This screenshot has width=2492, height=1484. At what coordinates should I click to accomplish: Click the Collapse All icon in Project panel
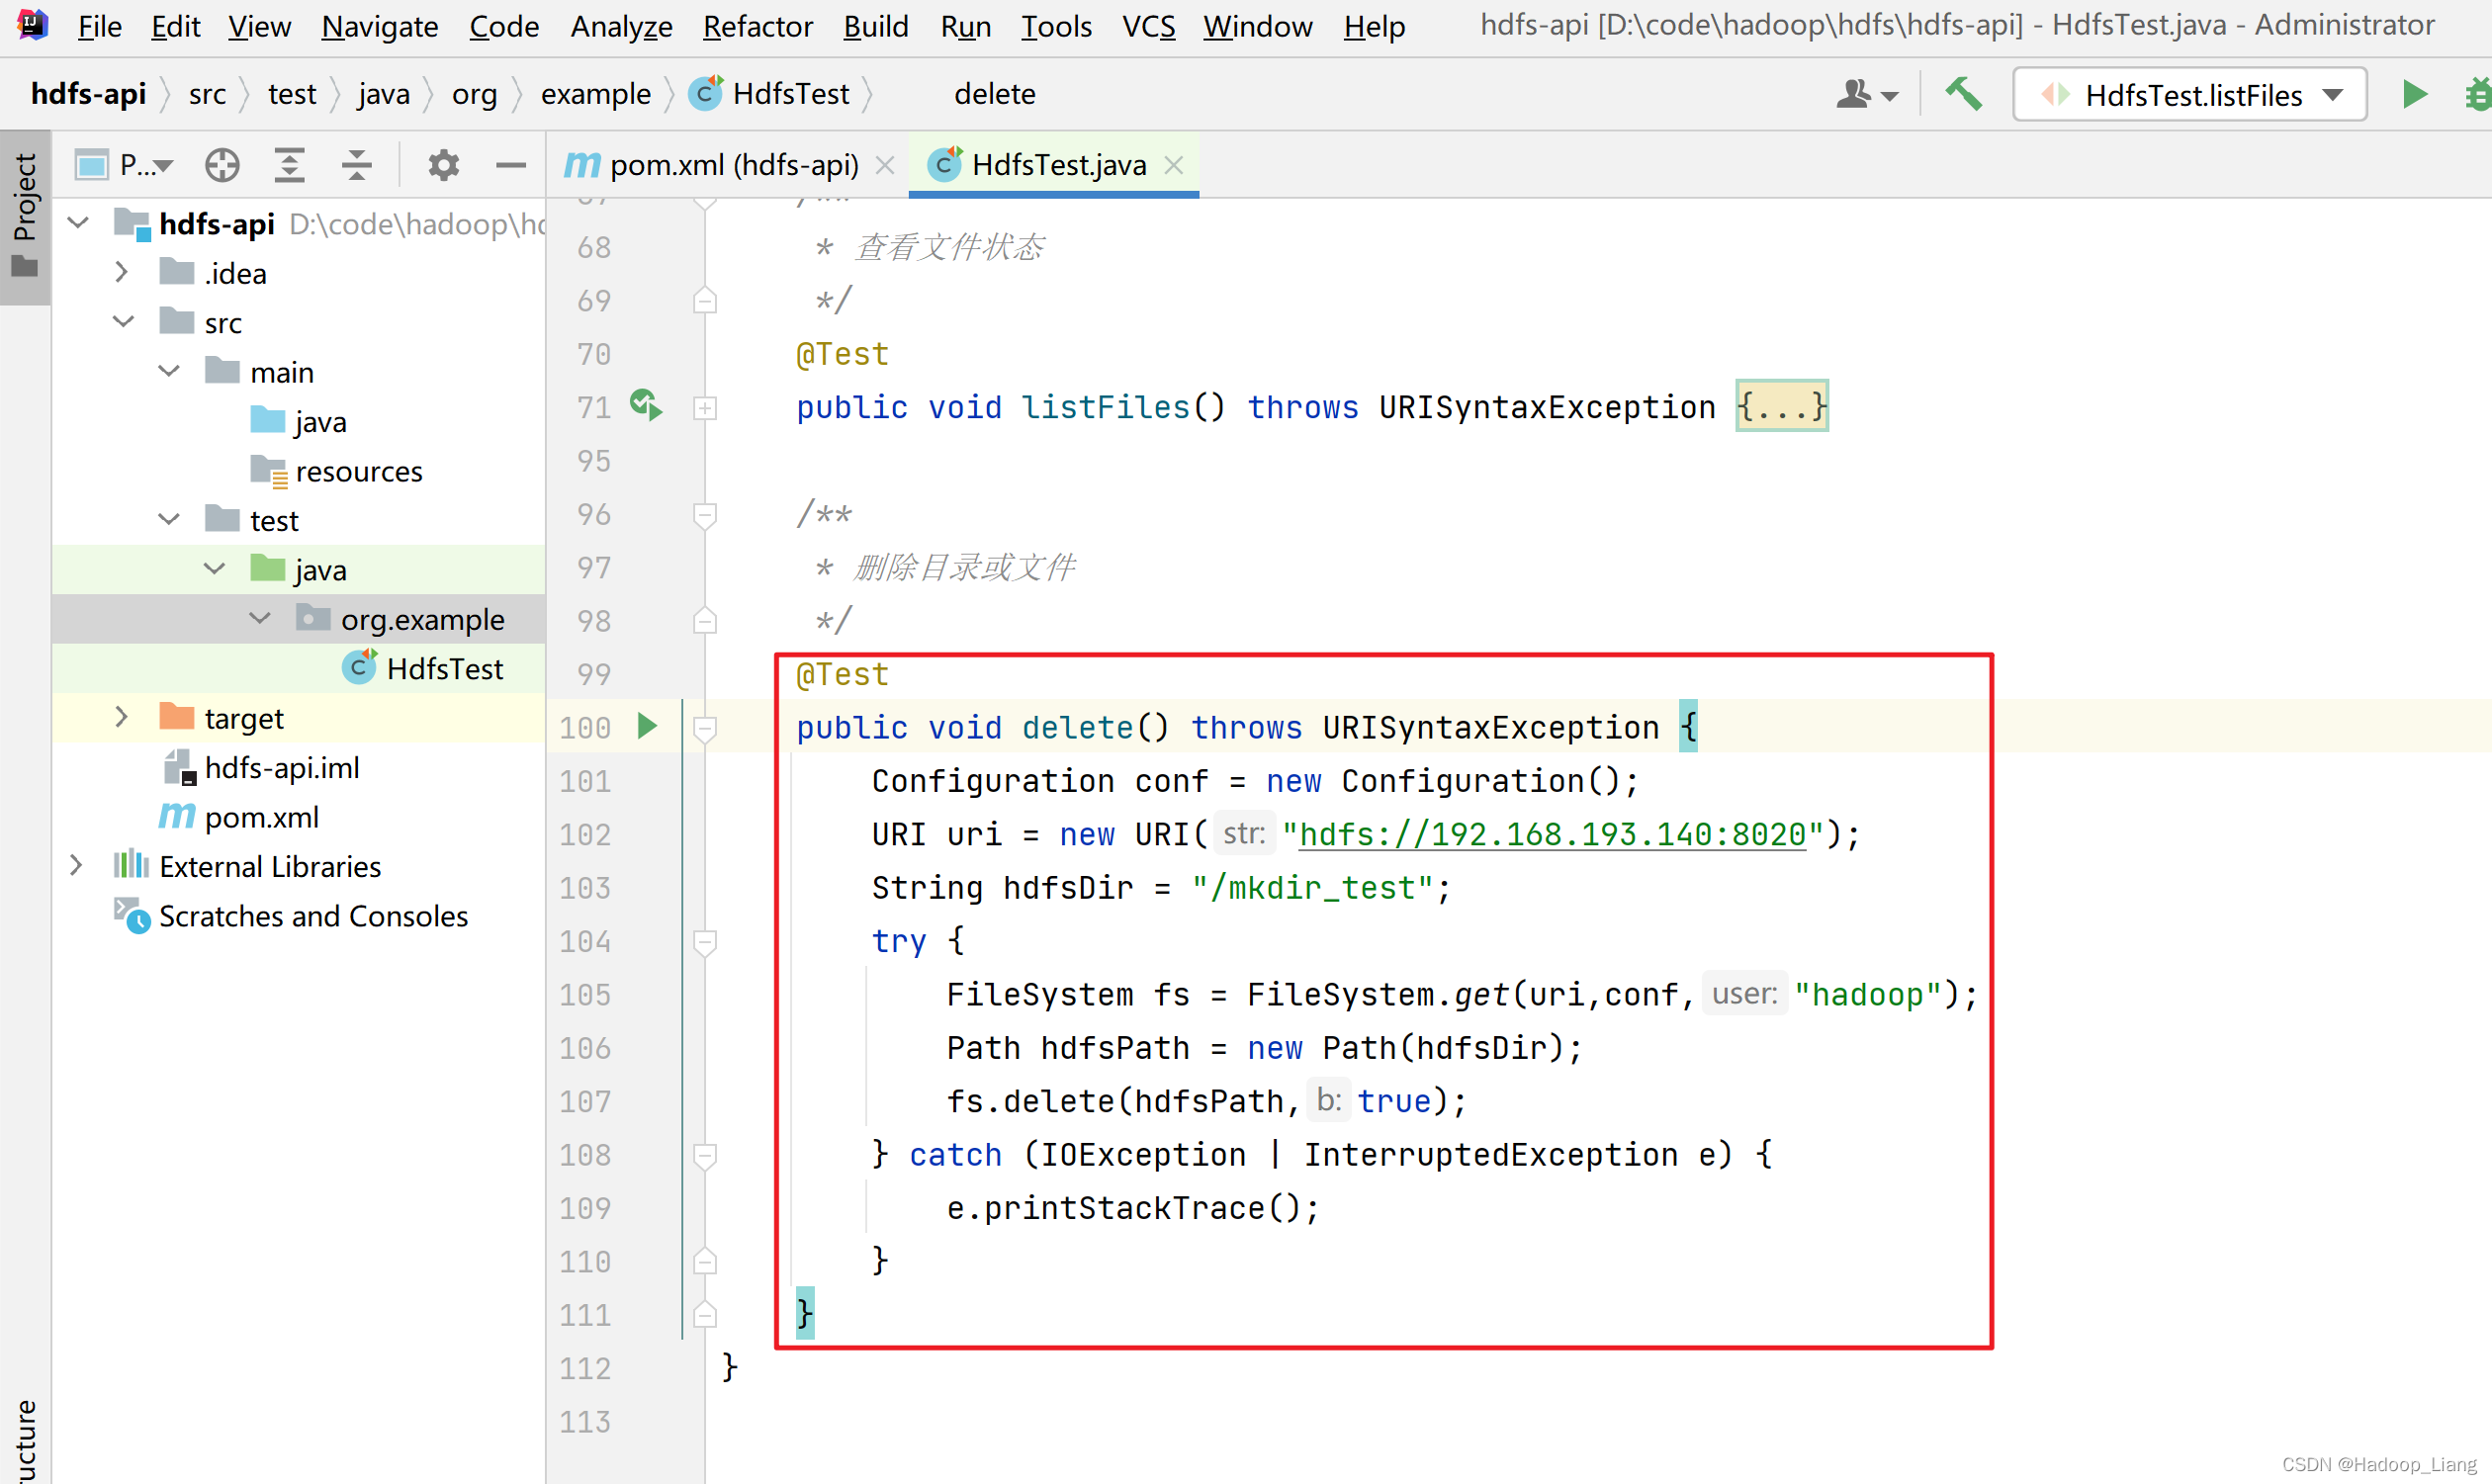coord(356,164)
